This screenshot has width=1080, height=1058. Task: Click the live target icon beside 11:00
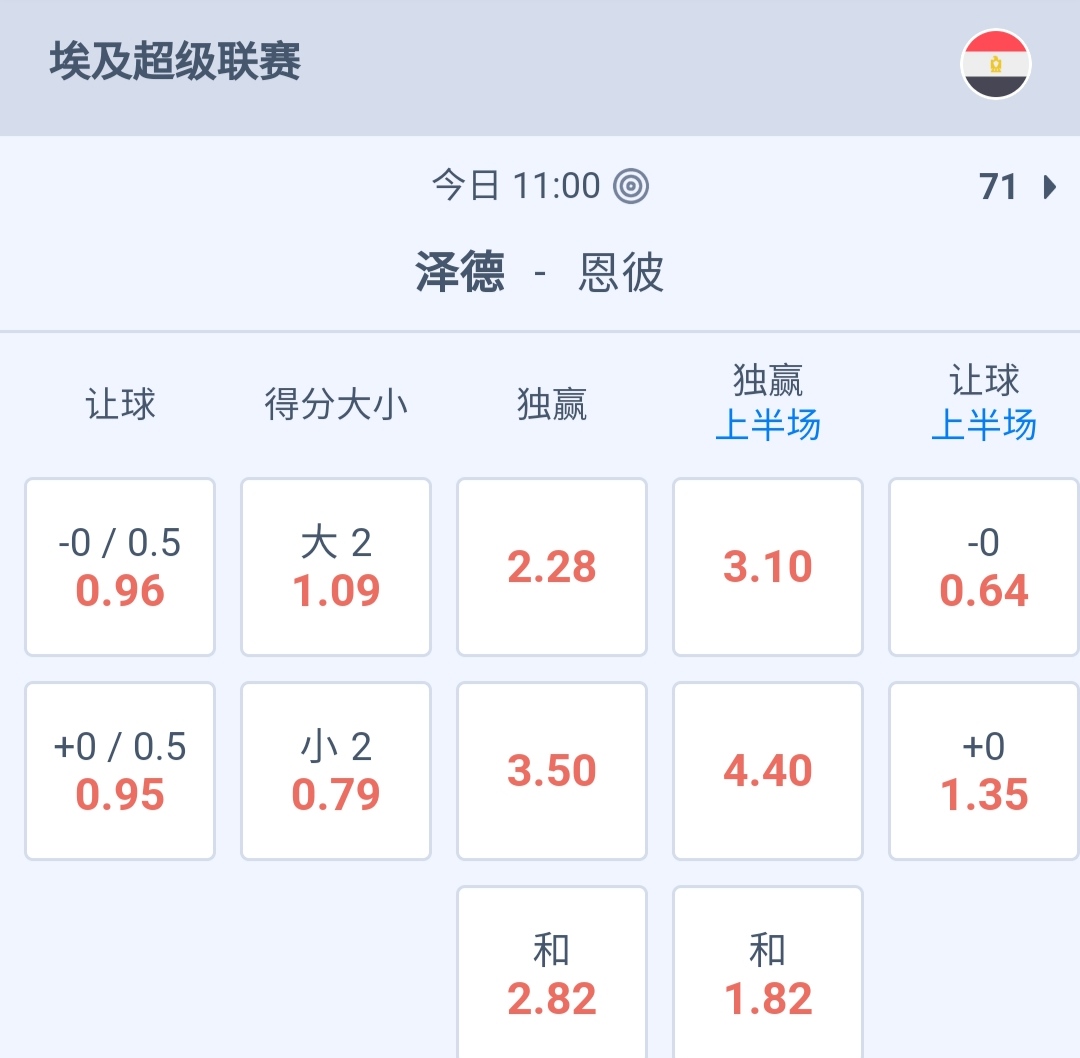(x=631, y=186)
